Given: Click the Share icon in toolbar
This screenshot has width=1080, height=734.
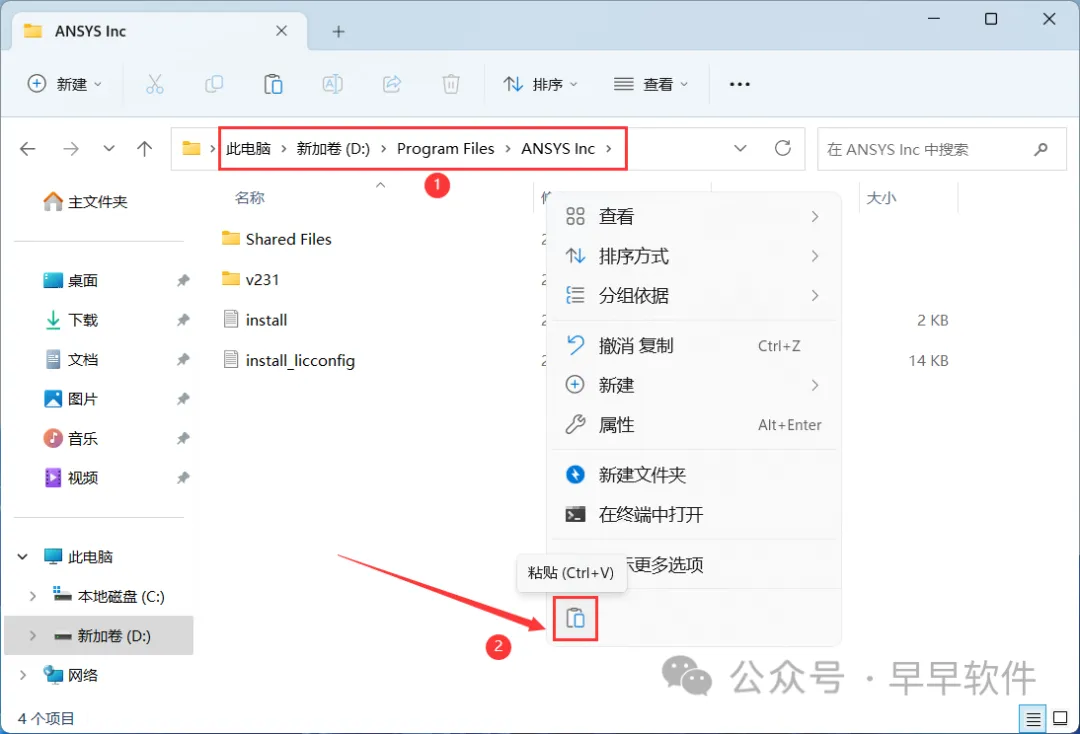Looking at the screenshot, I should point(392,84).
